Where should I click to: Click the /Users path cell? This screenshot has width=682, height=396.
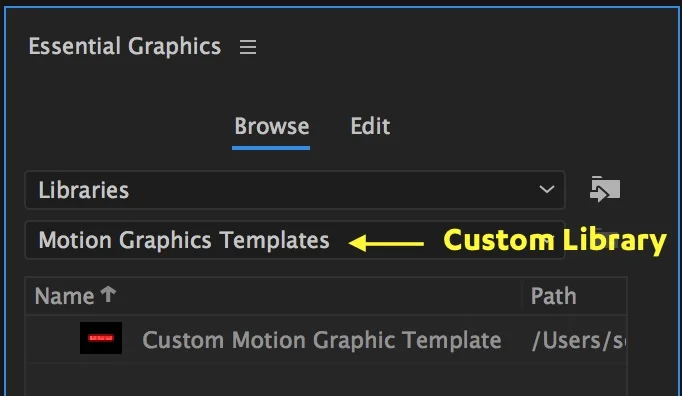coord(578,340)
